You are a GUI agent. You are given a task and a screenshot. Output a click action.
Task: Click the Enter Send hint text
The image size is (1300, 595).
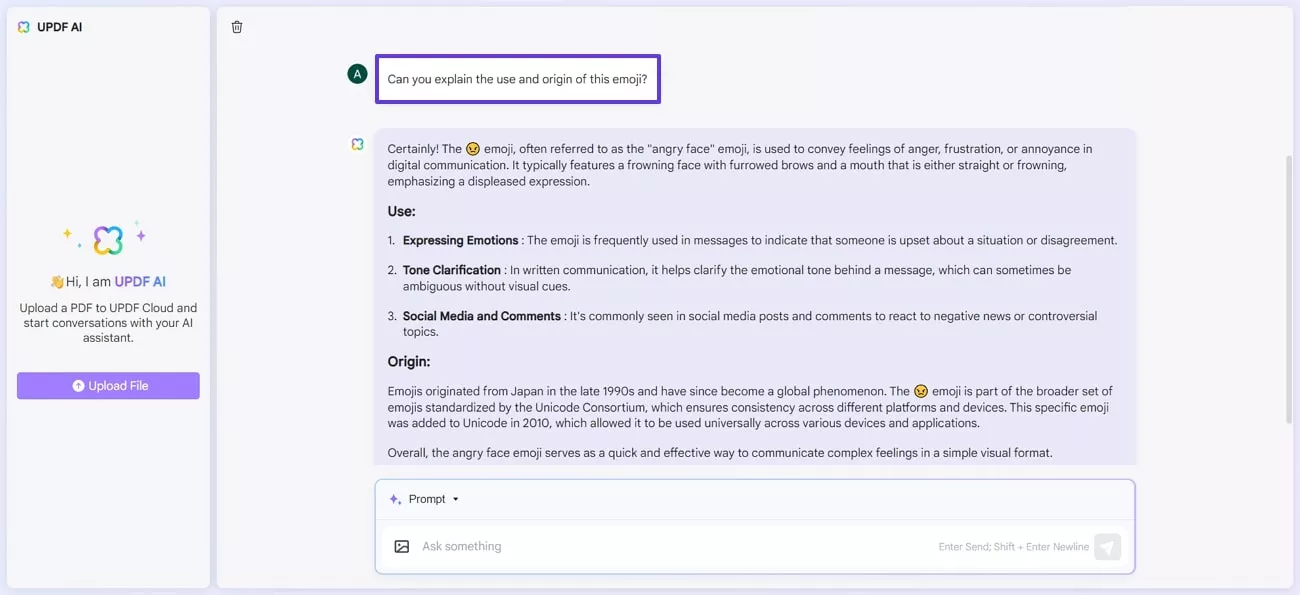[x=1013, y=546]
